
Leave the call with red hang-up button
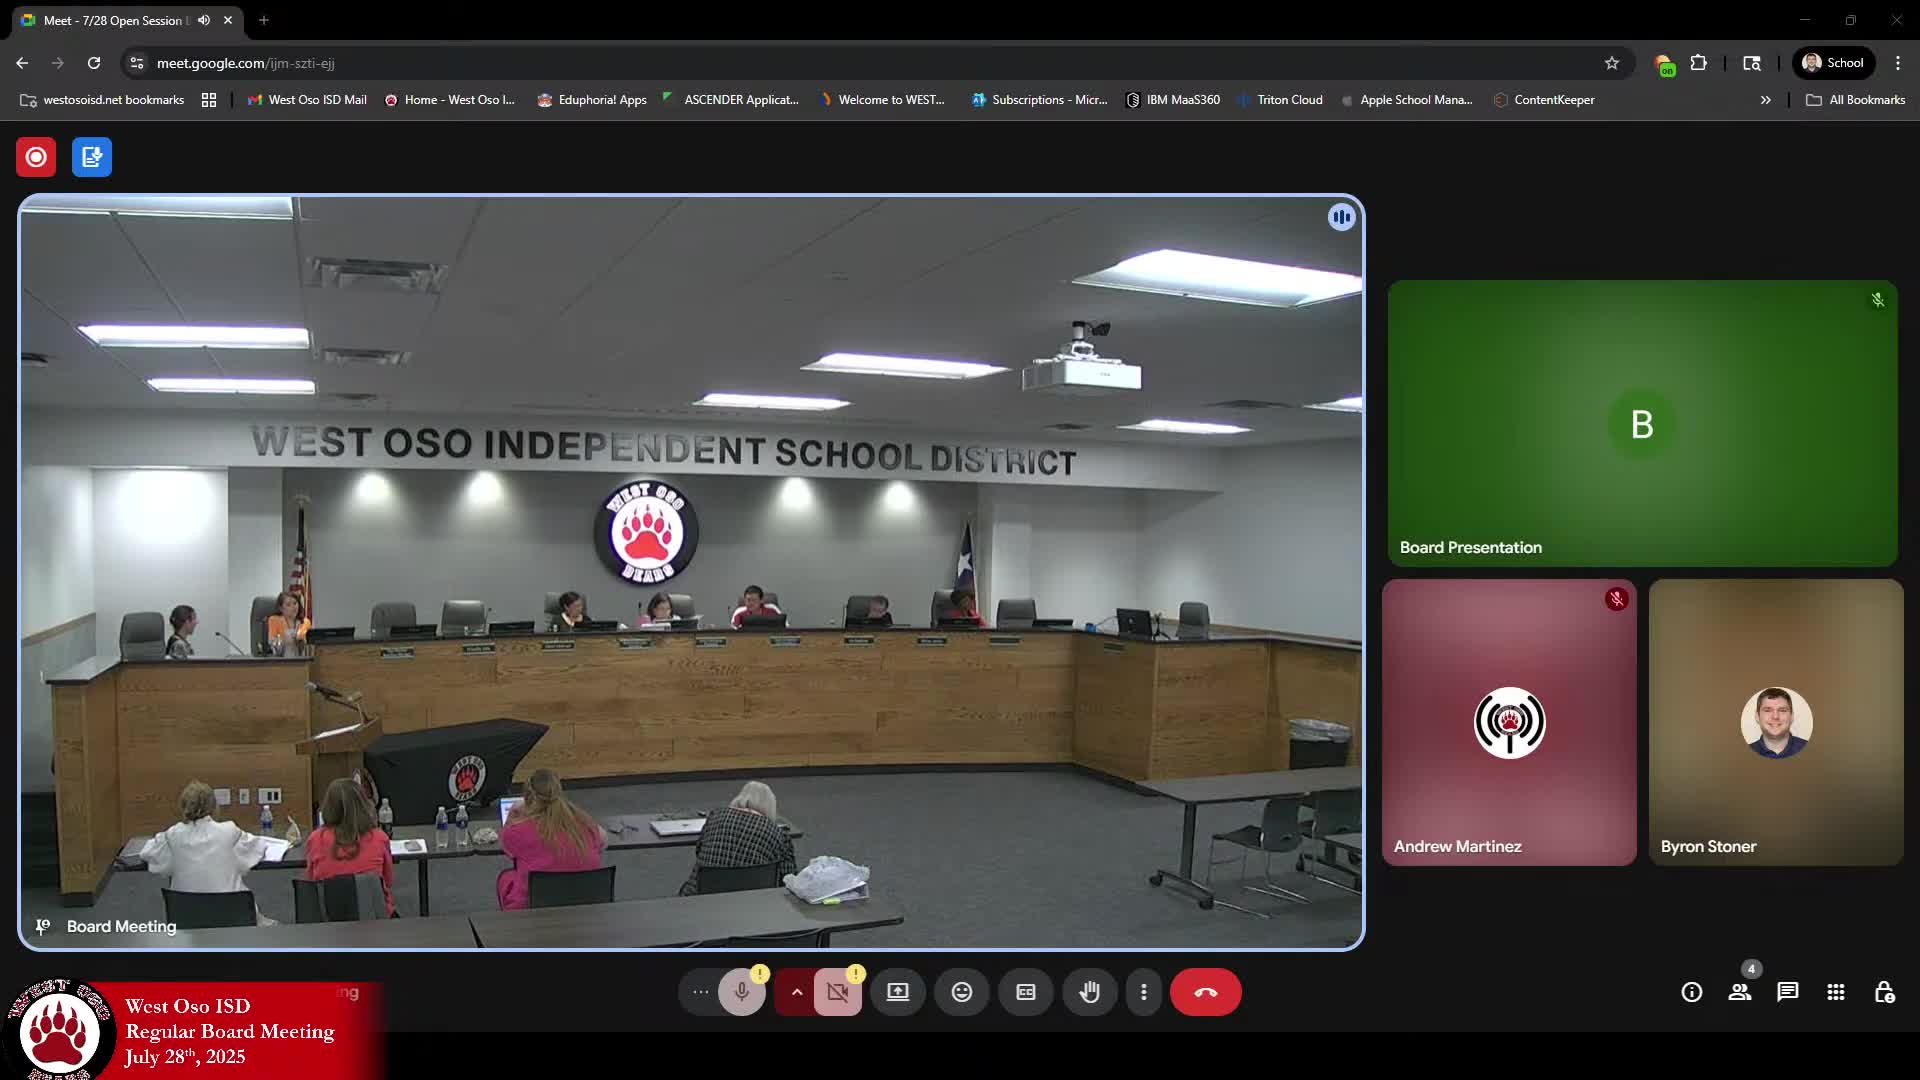[x=1206, y=992]
